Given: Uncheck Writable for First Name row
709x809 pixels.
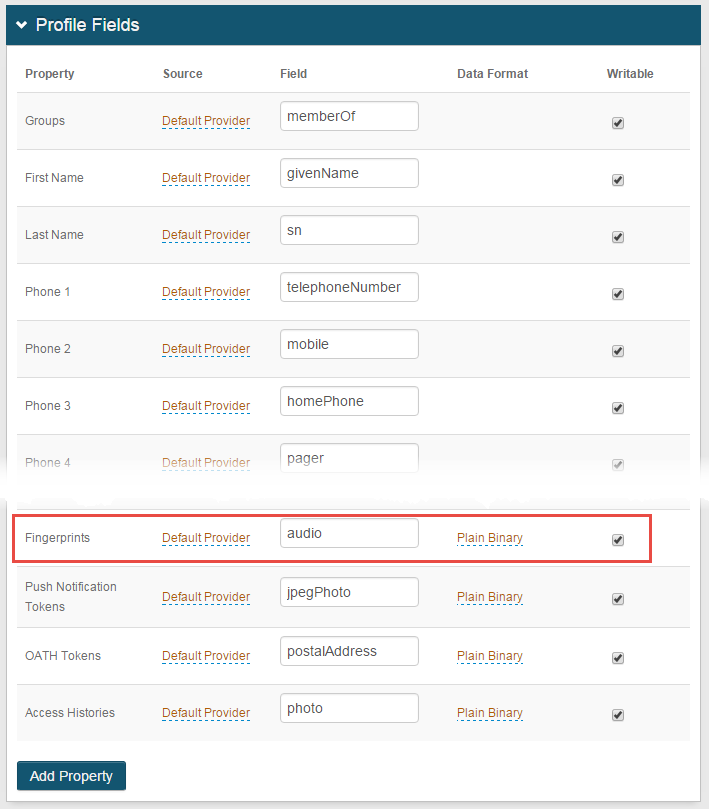Looking at the screenshot, I should point(617,180).
